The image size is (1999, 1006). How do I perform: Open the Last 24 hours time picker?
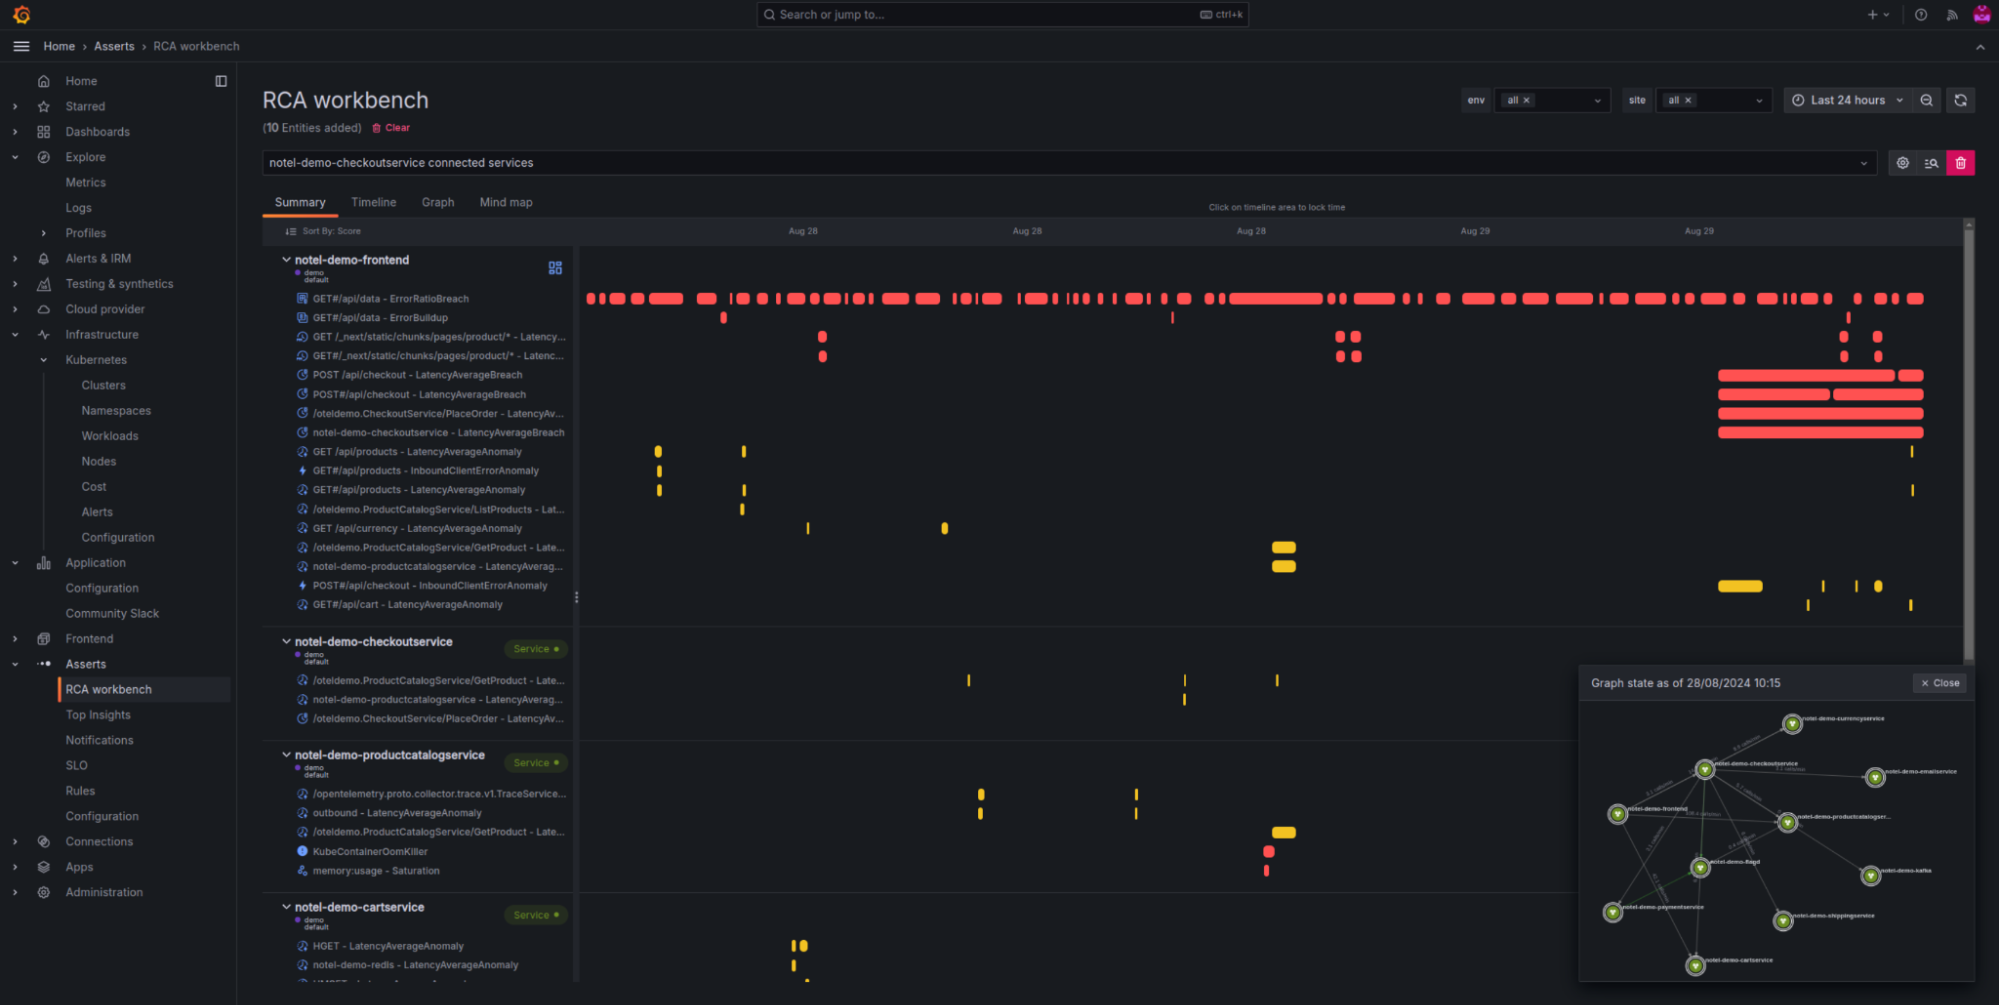pos(1846,100)
